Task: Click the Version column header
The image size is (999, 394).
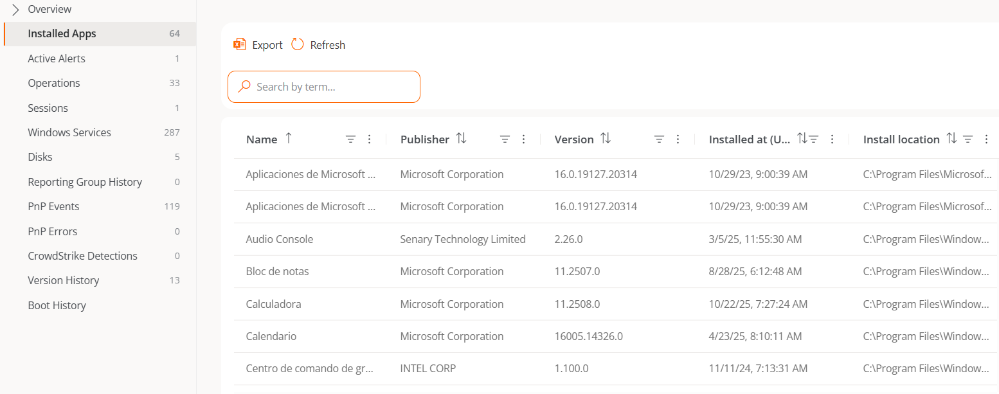Action: [x=574, y=139]
